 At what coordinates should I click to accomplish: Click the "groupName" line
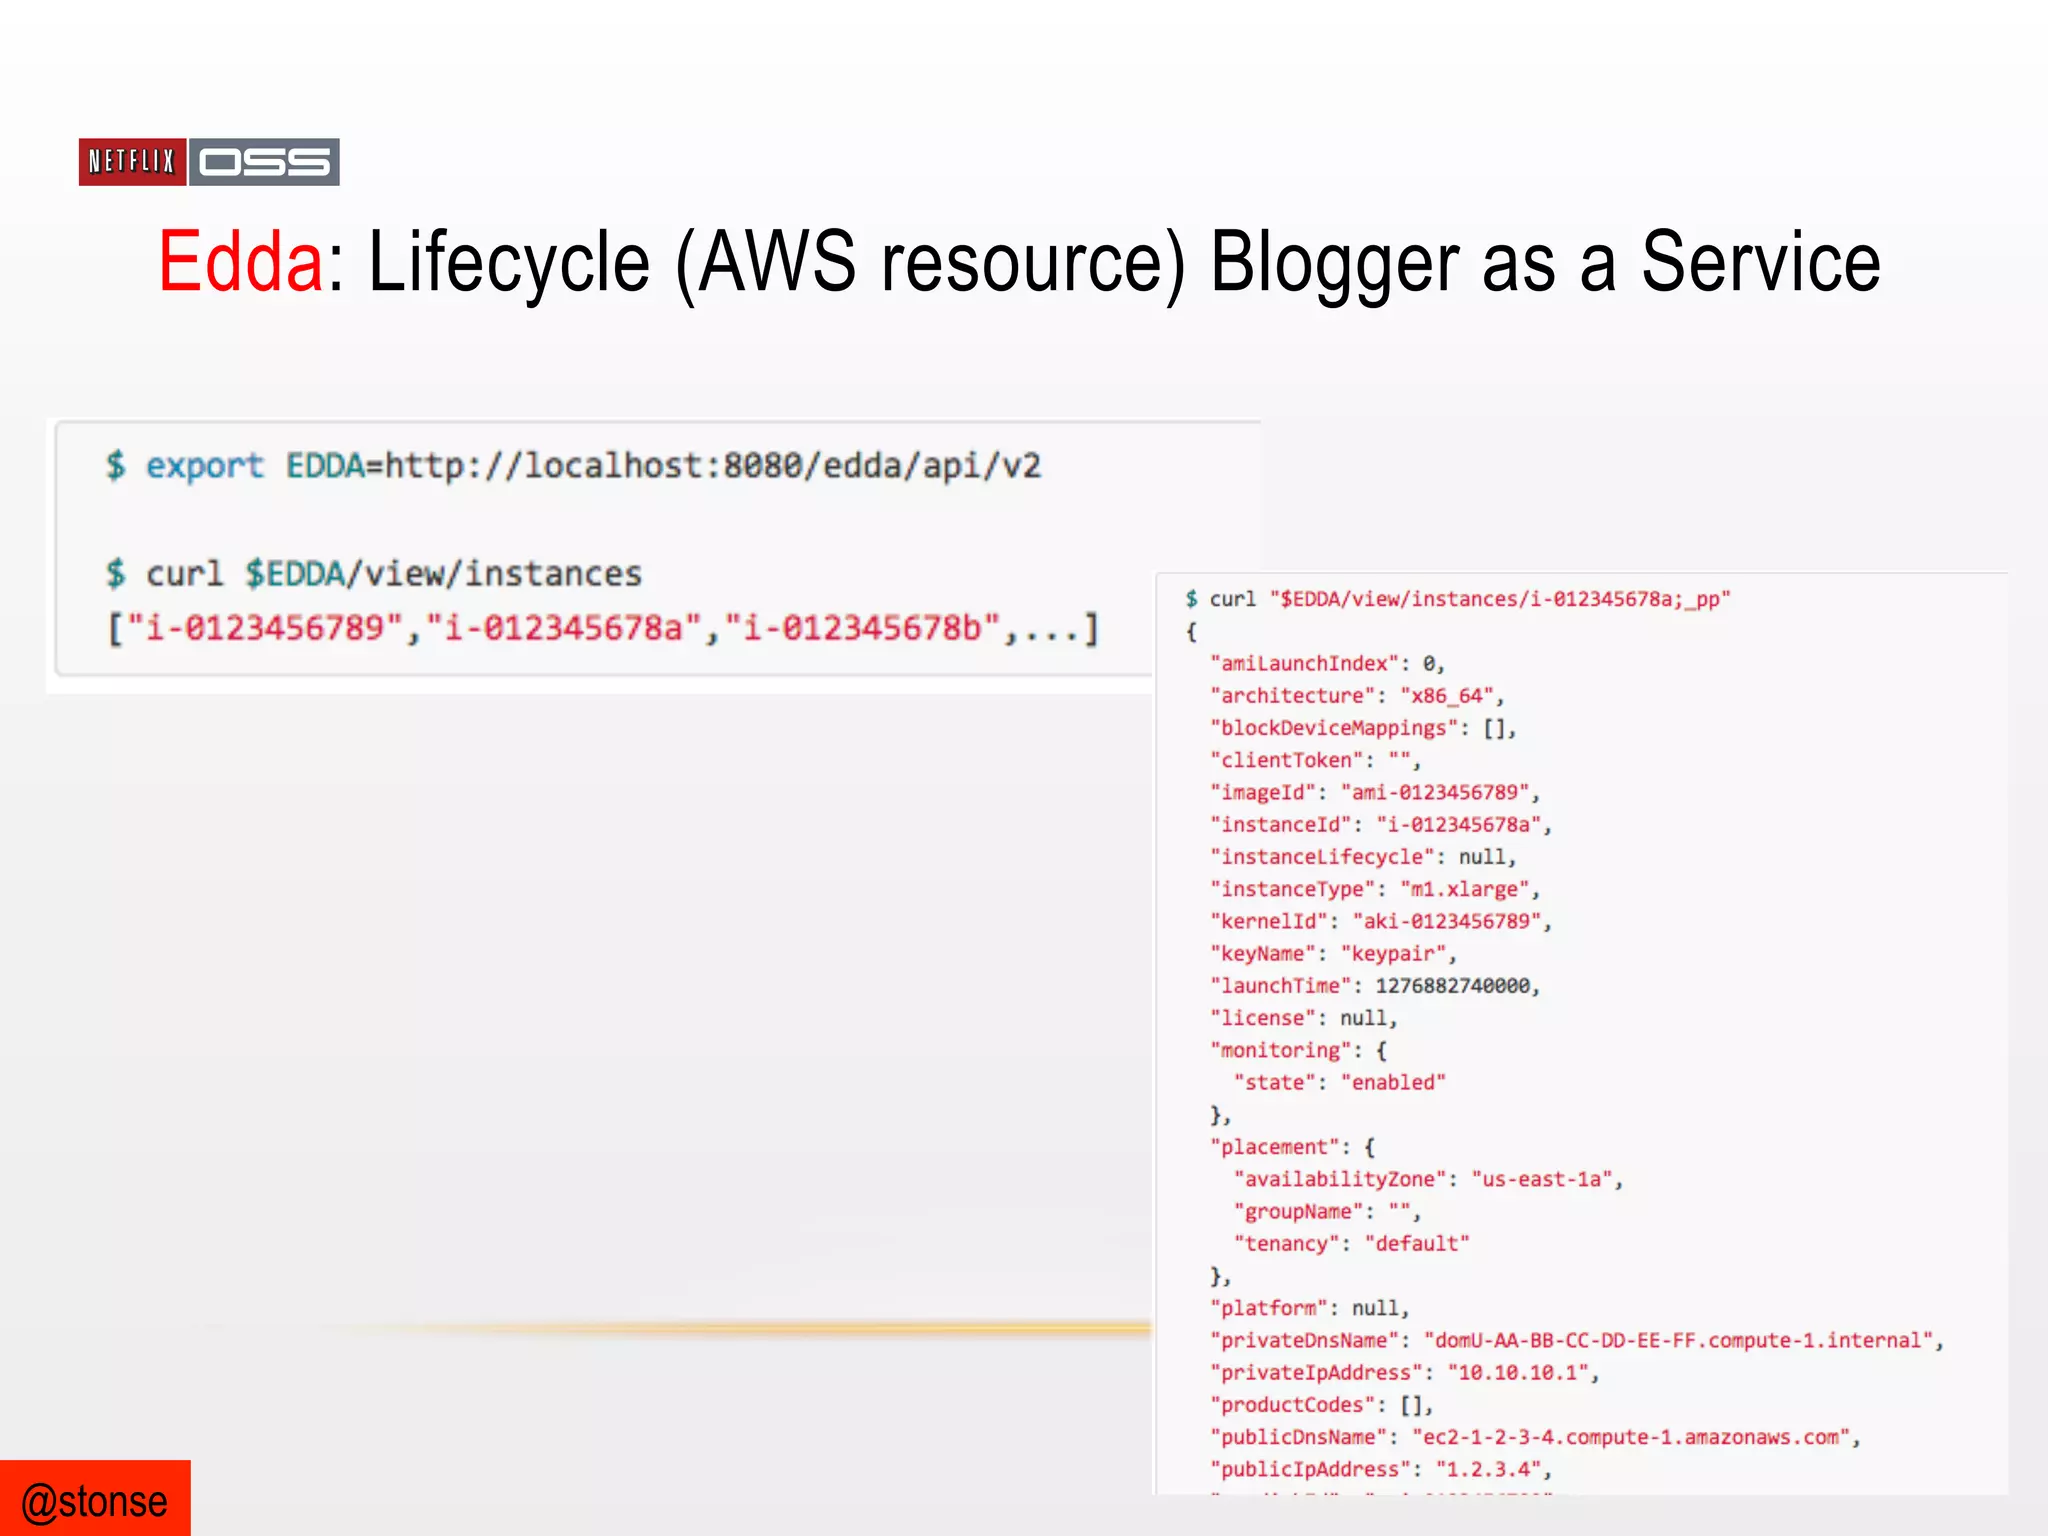pyautogui.click(x=1328, y=1212)
